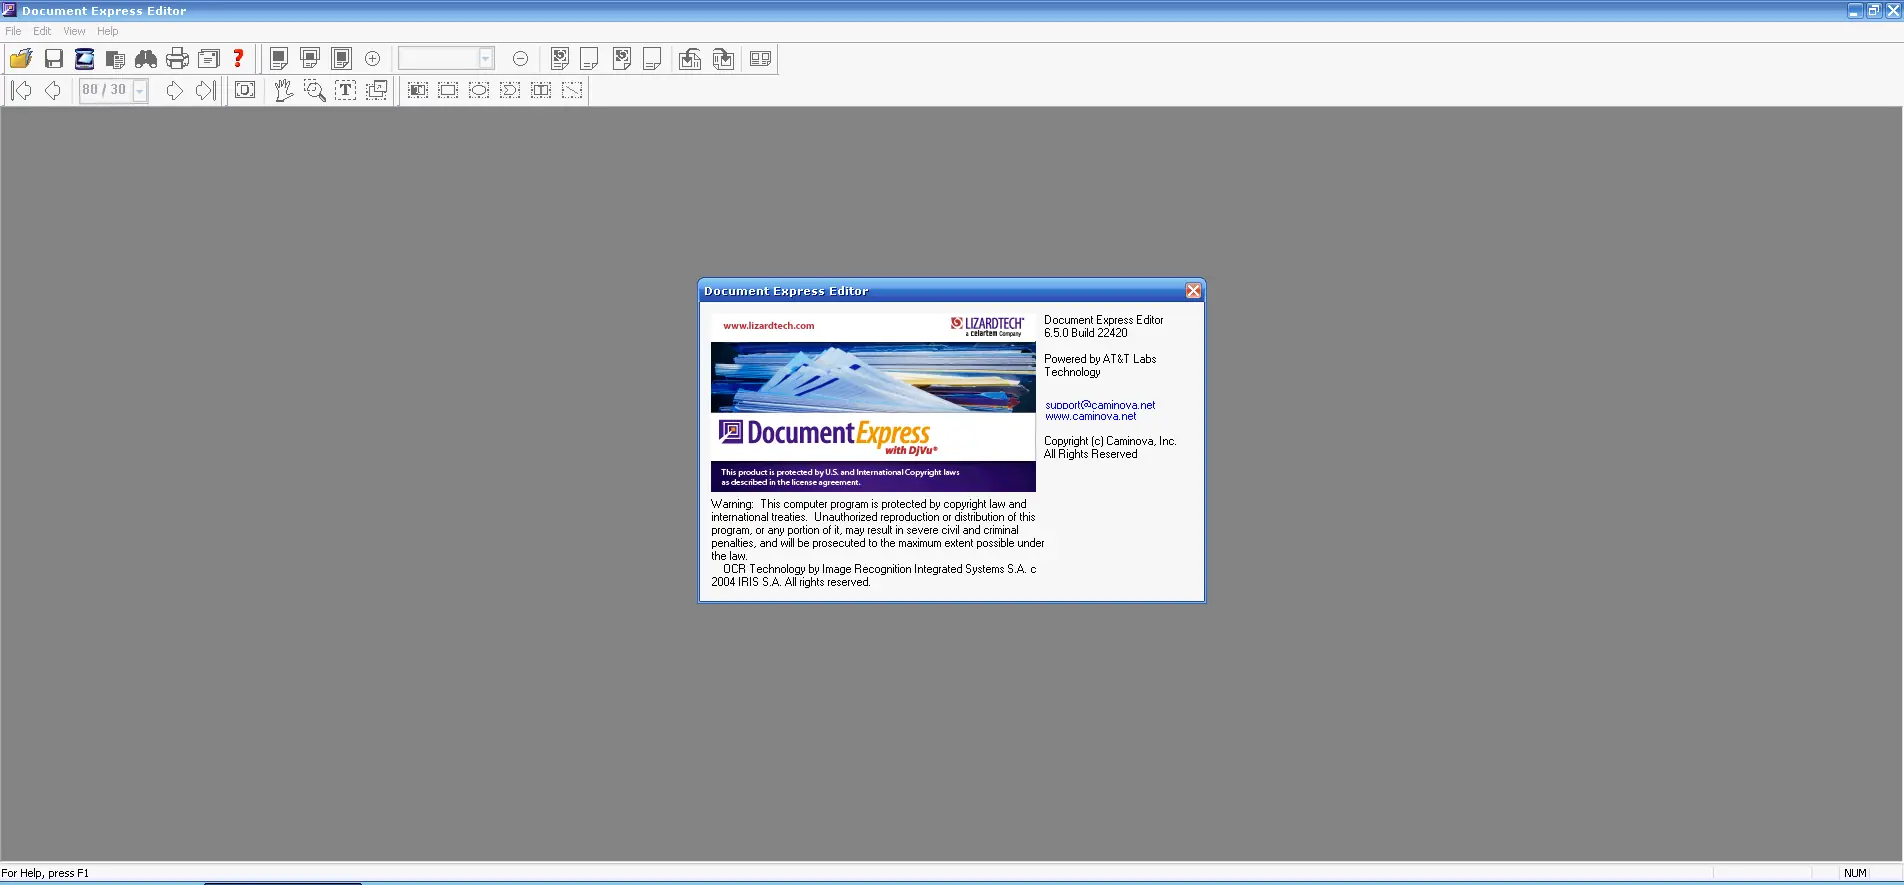Screen dimensions: 1904x885
Task: Open the page number dropdown
Action: tap(140, 91)
